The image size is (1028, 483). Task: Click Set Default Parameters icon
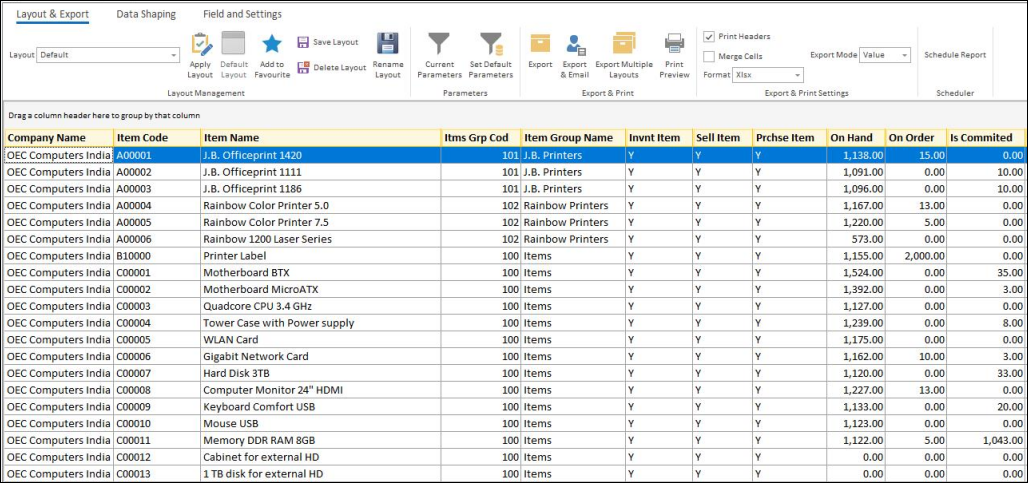coord(491,44)
